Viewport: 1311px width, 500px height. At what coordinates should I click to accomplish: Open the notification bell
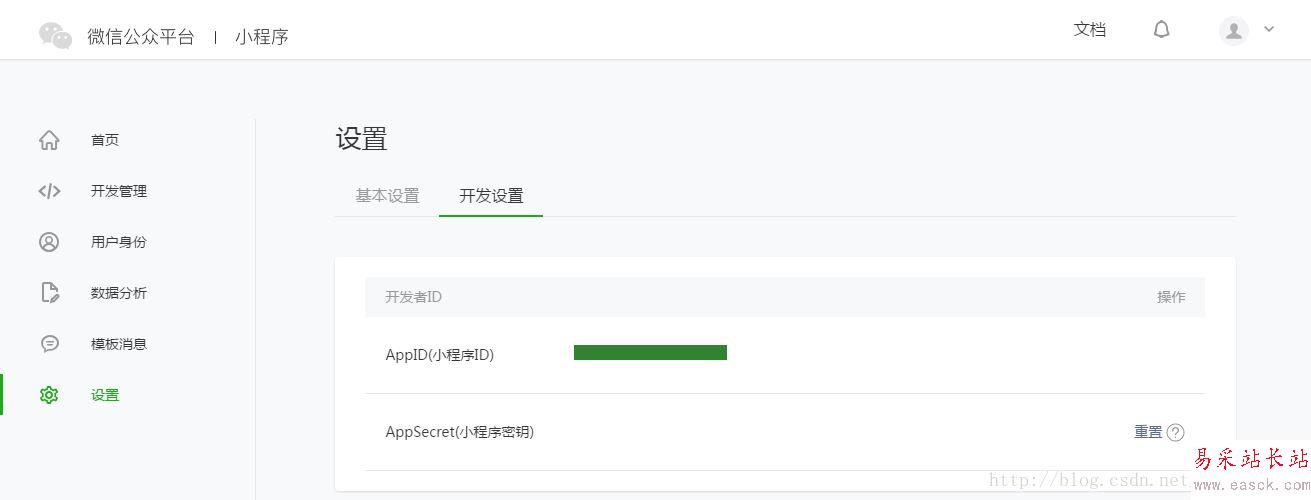pyautogui.click(x=1161, y=30)
